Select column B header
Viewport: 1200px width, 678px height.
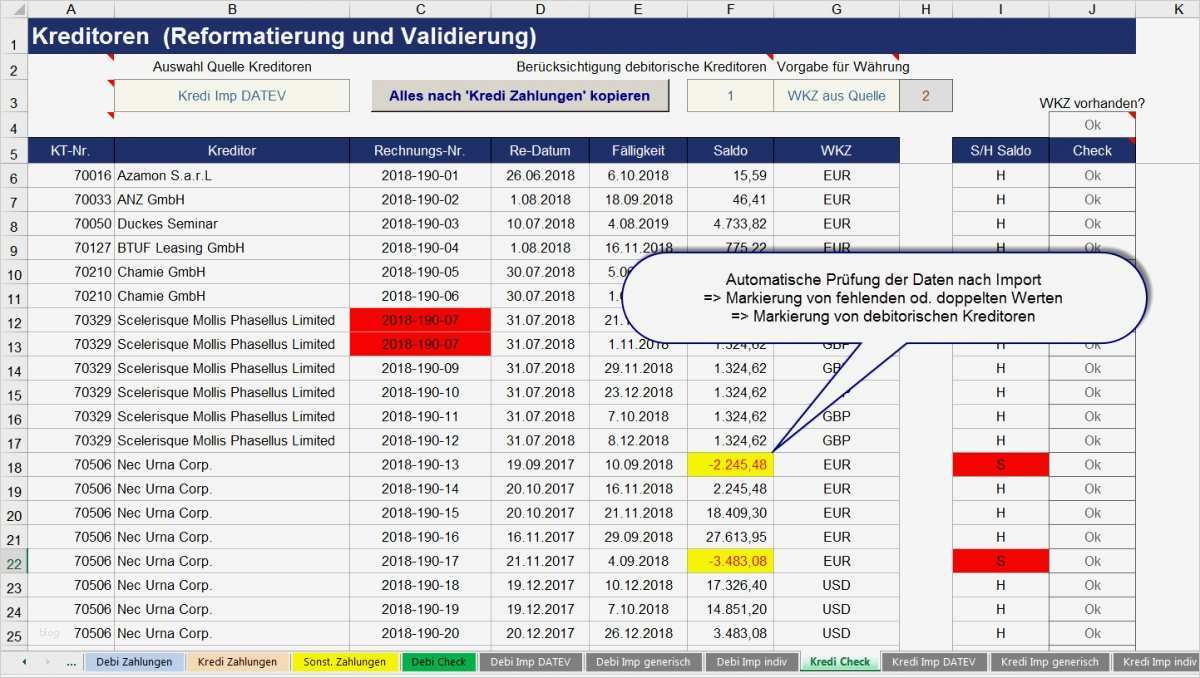pos(232,8)
